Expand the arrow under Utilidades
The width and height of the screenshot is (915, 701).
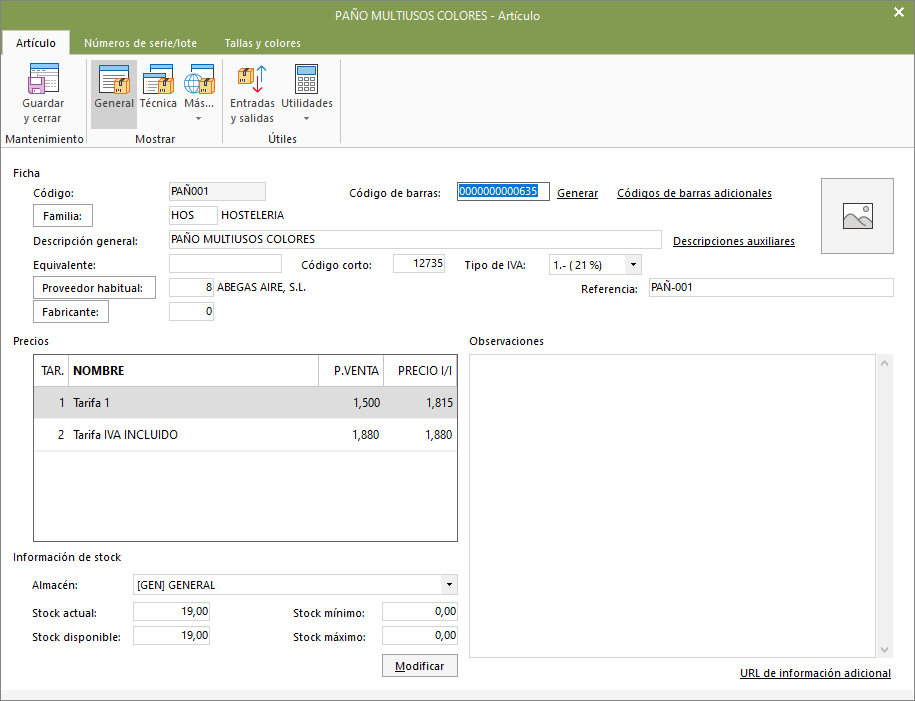(306, 119)
